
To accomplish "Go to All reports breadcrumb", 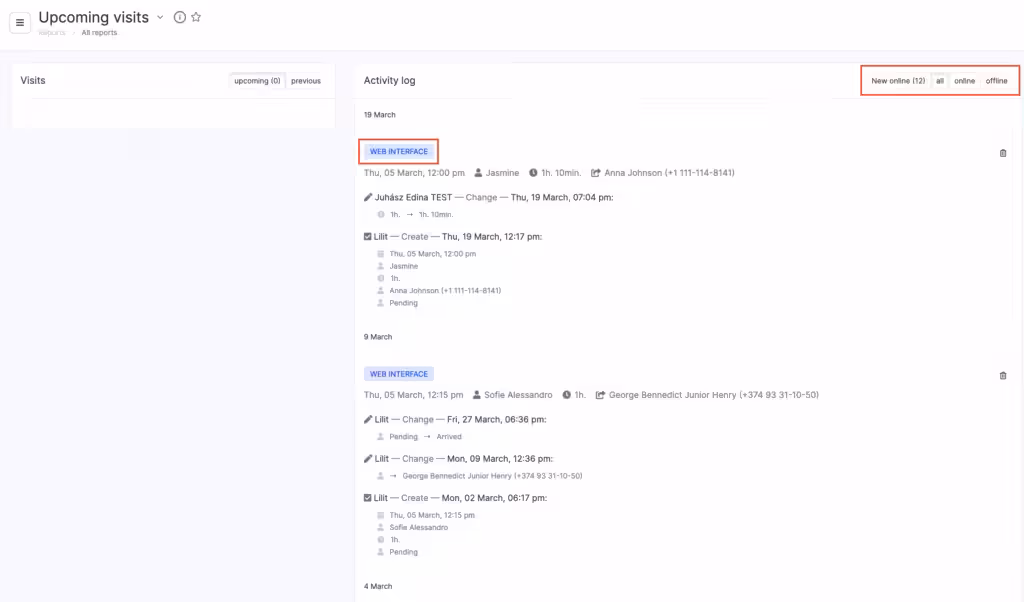I will click(99, 33).
